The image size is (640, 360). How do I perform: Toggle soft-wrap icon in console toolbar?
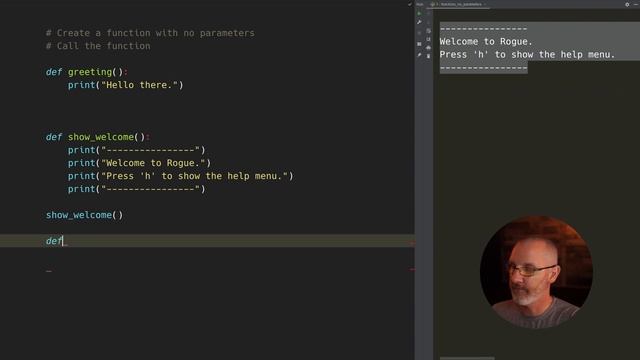click(x=428, y=31)
